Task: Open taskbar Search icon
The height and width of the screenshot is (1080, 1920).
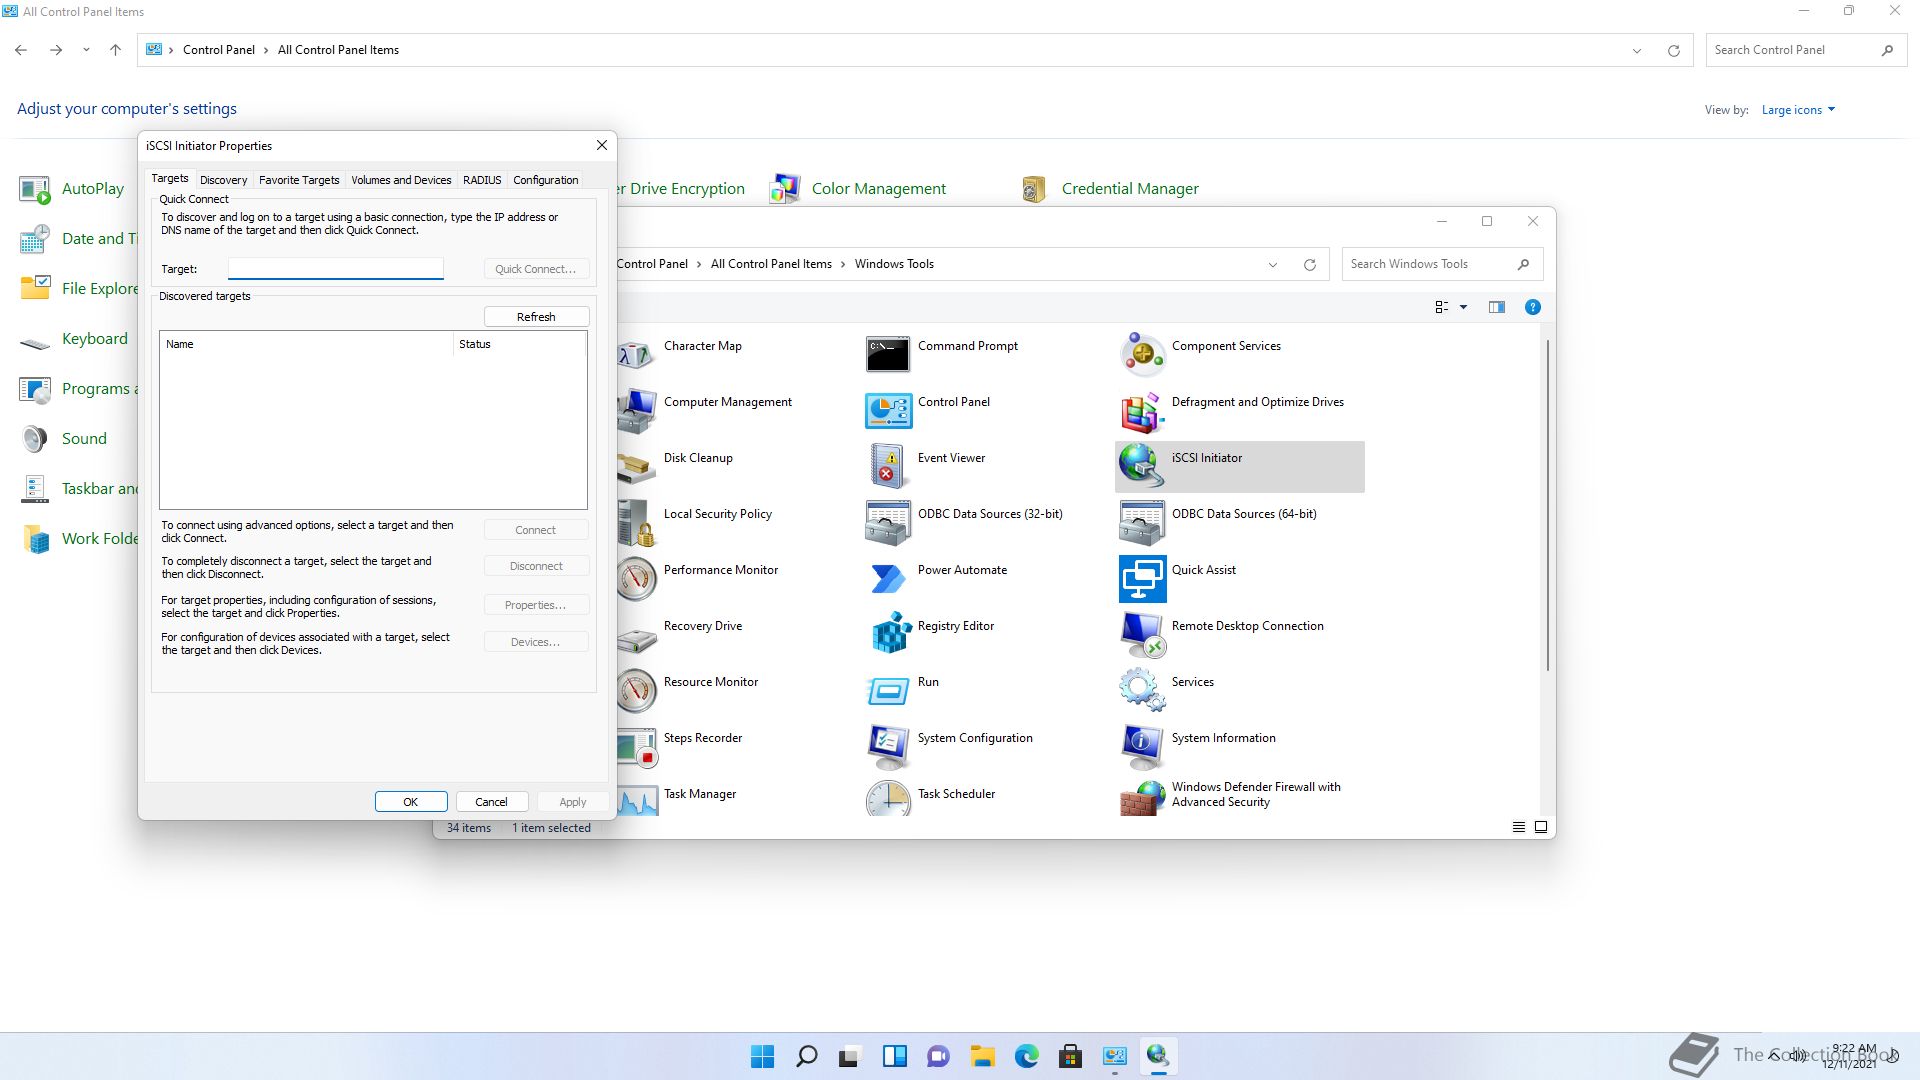Action: point(806,1056)
